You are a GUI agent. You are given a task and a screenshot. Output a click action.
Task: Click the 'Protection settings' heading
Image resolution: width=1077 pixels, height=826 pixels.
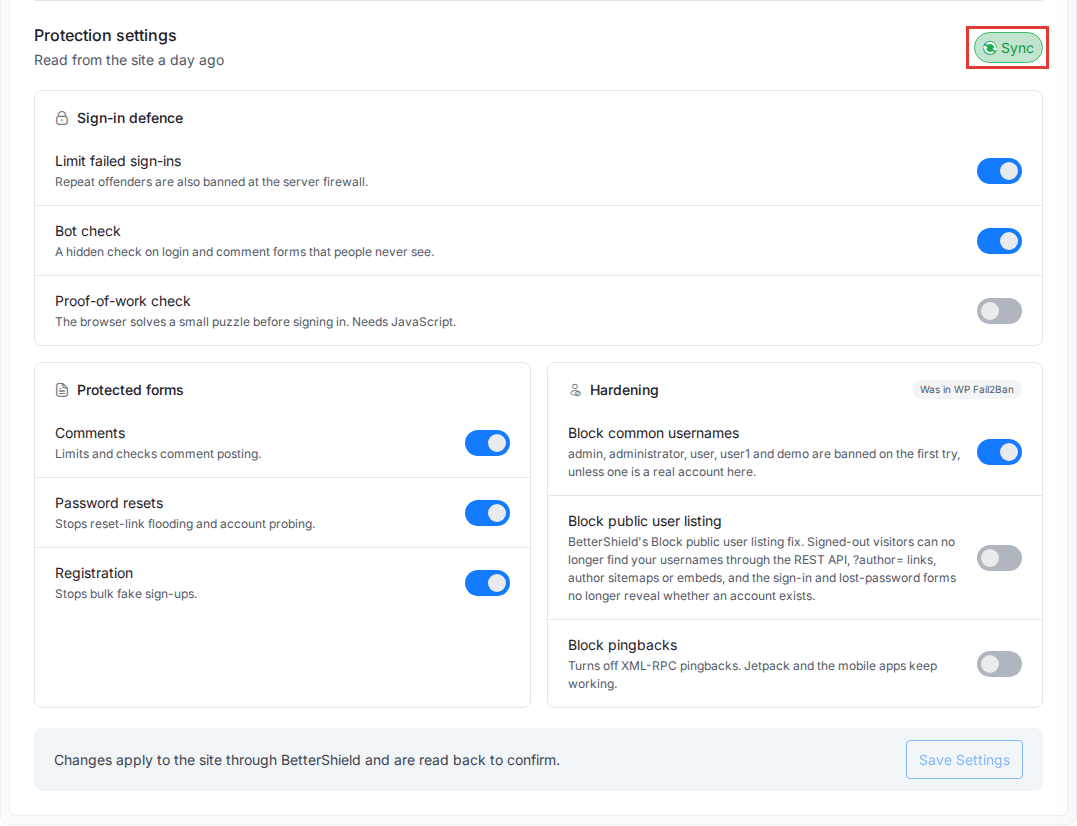pyautogui.click(x=105, y=35)
